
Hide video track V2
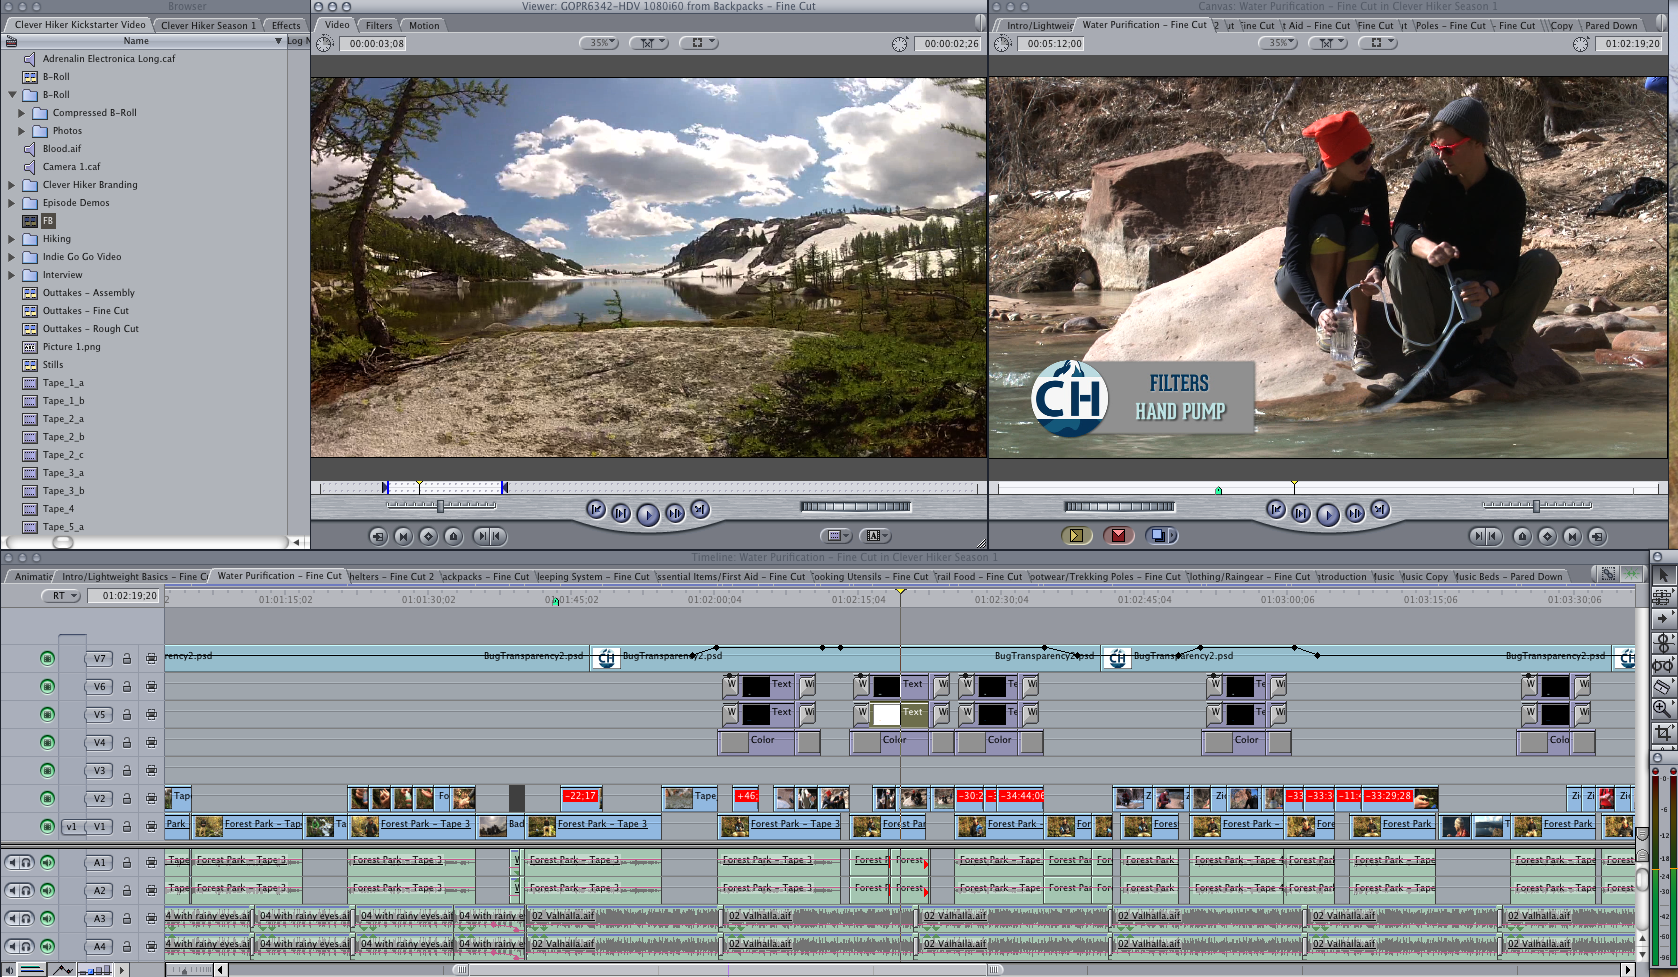click(47, 798)
